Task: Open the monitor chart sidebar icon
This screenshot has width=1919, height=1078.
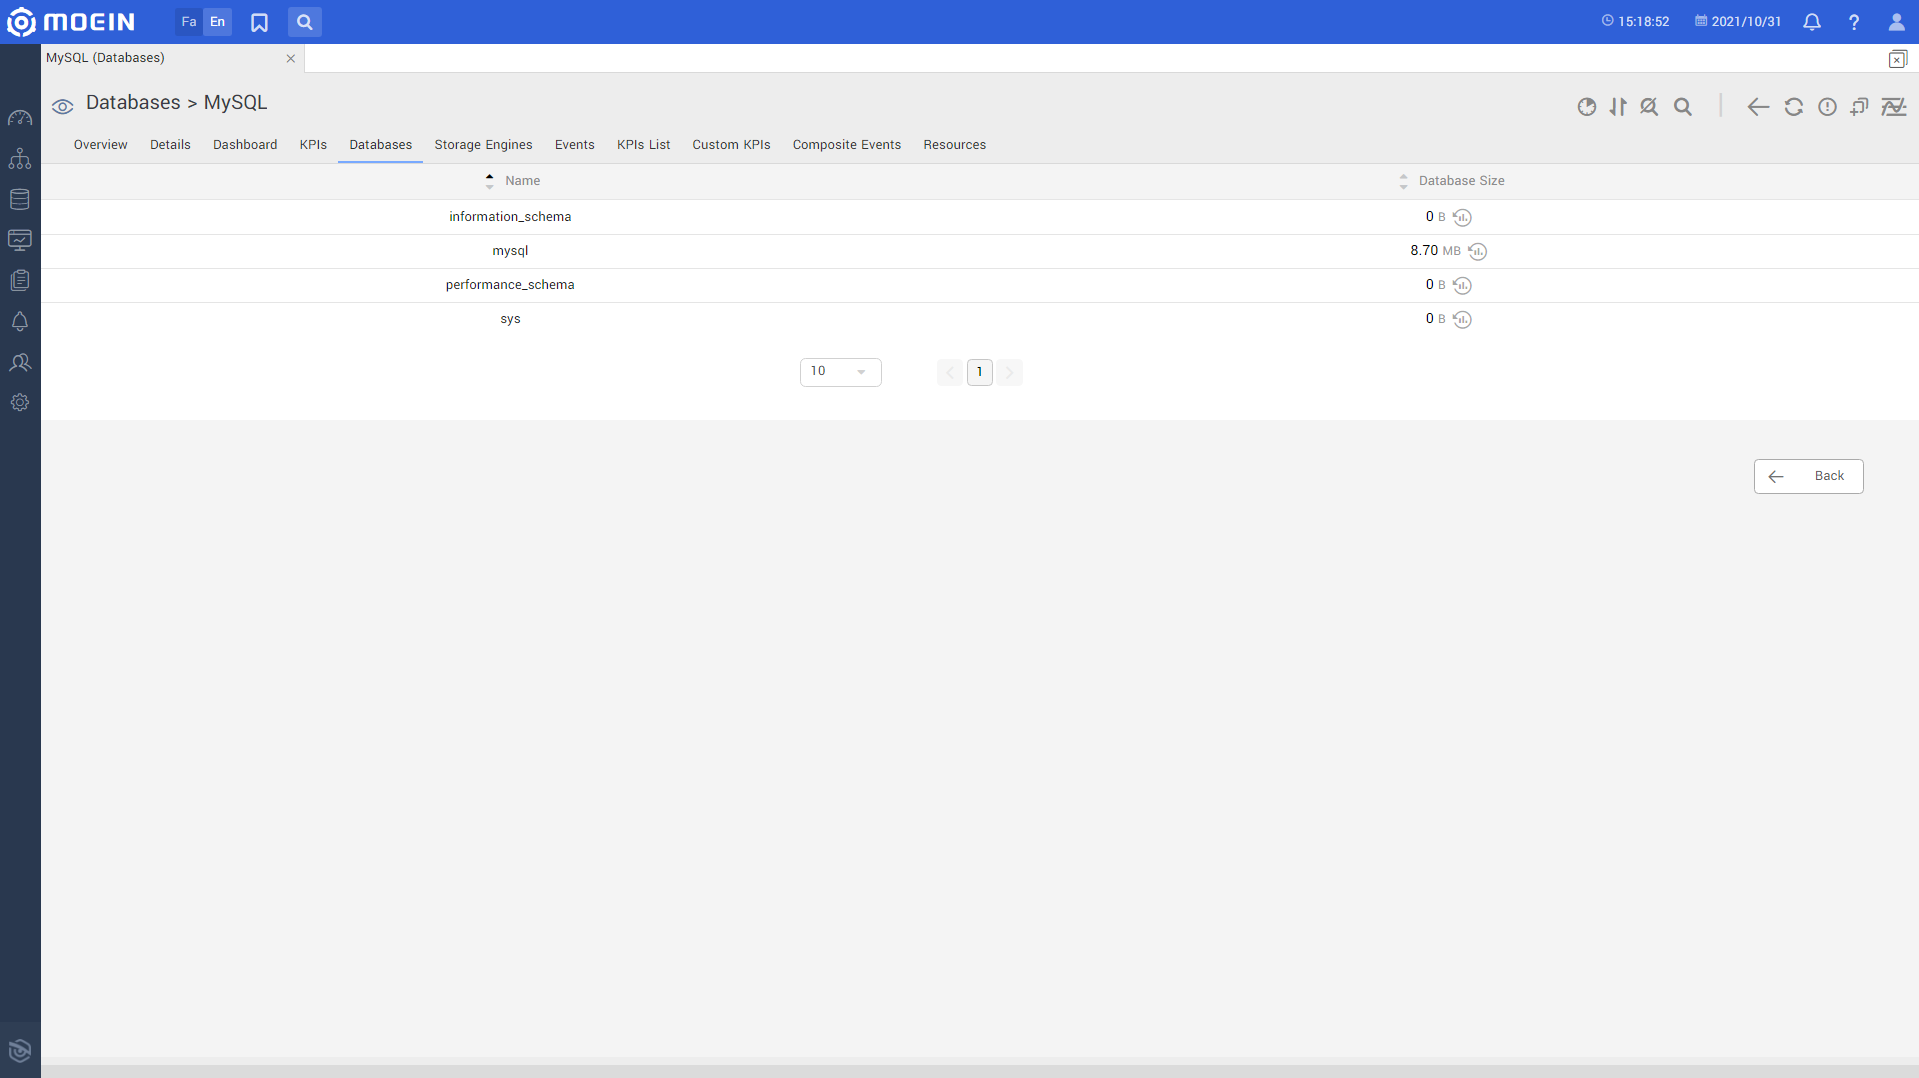Action: (x=20, y=240)
